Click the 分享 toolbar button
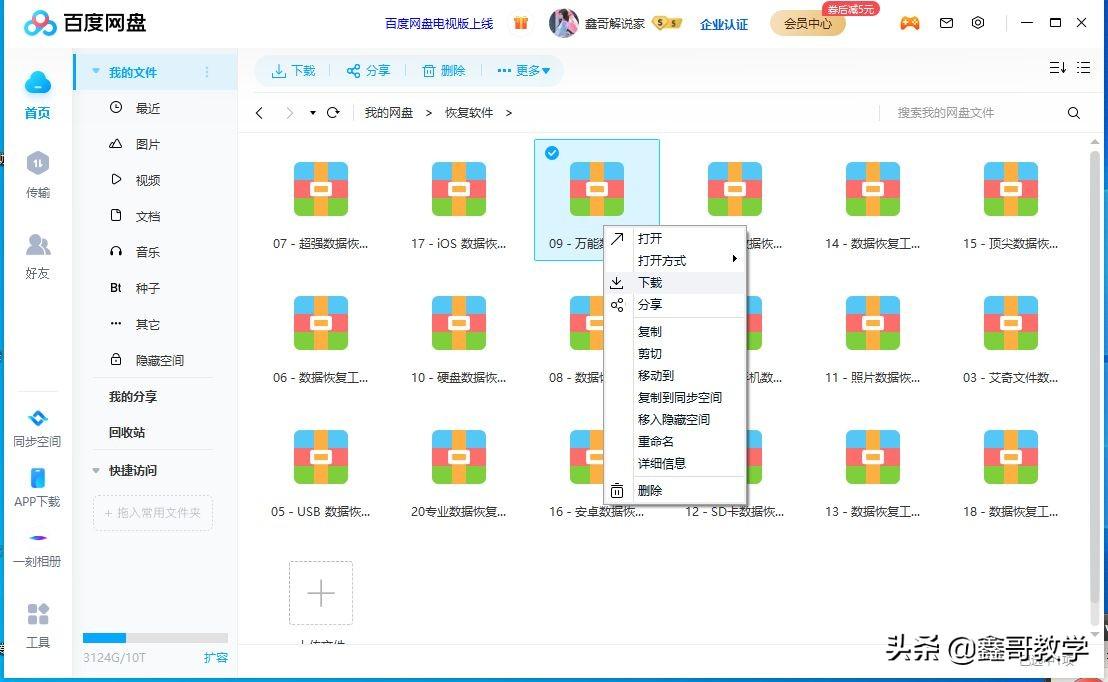 (x=368, y=71)
